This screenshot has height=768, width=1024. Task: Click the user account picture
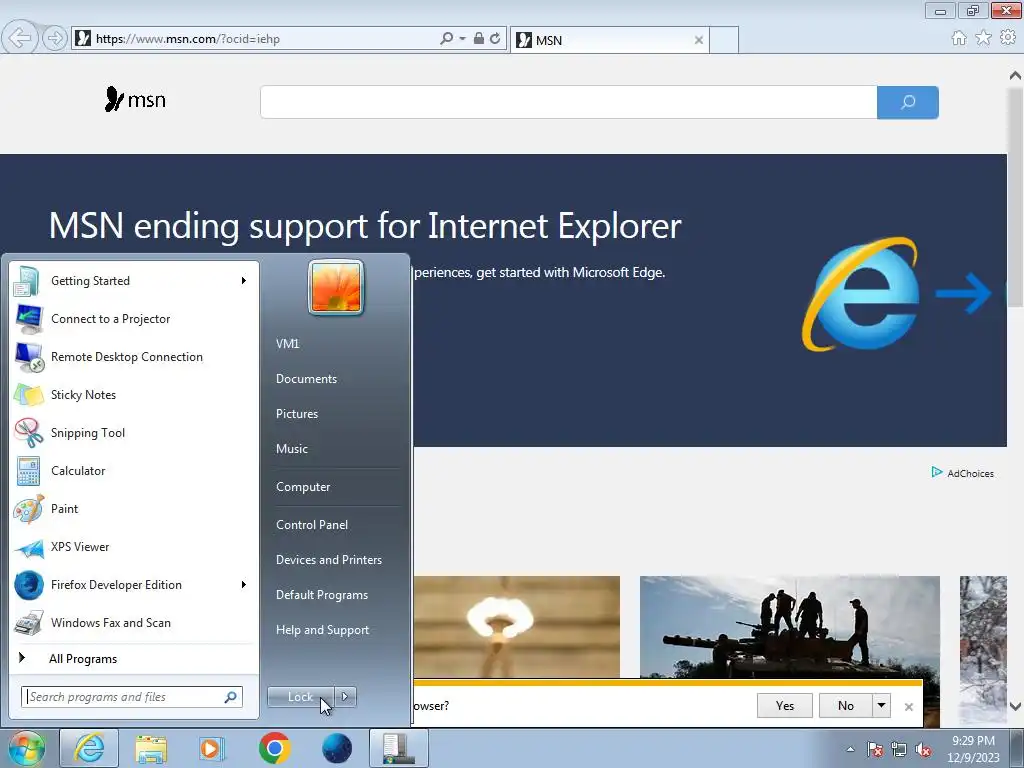click(336, 287)
